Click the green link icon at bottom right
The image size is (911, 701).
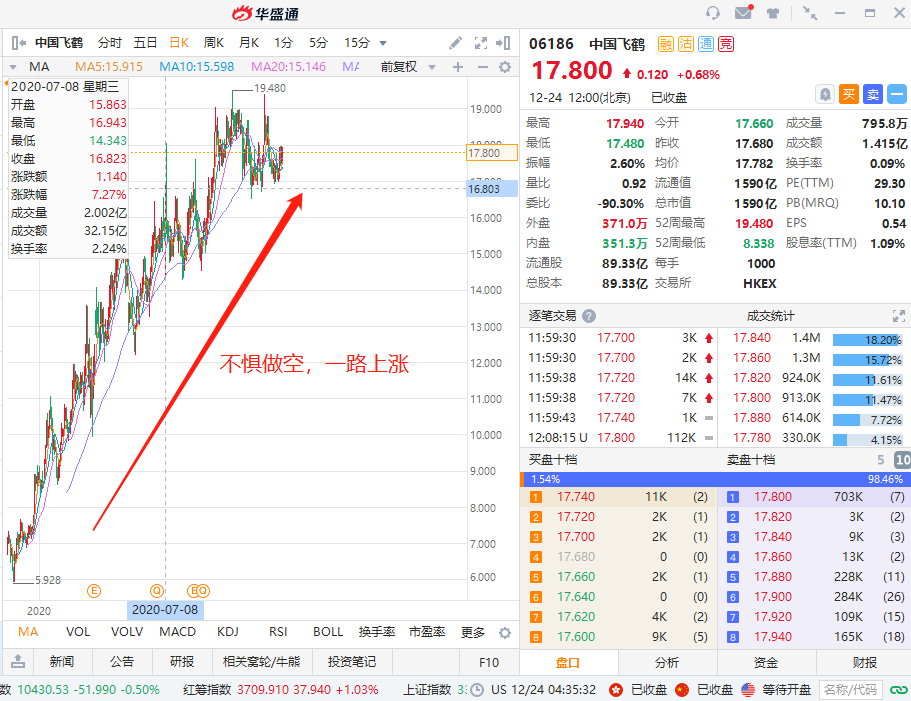pyautogui.click(x=898, y=690)
